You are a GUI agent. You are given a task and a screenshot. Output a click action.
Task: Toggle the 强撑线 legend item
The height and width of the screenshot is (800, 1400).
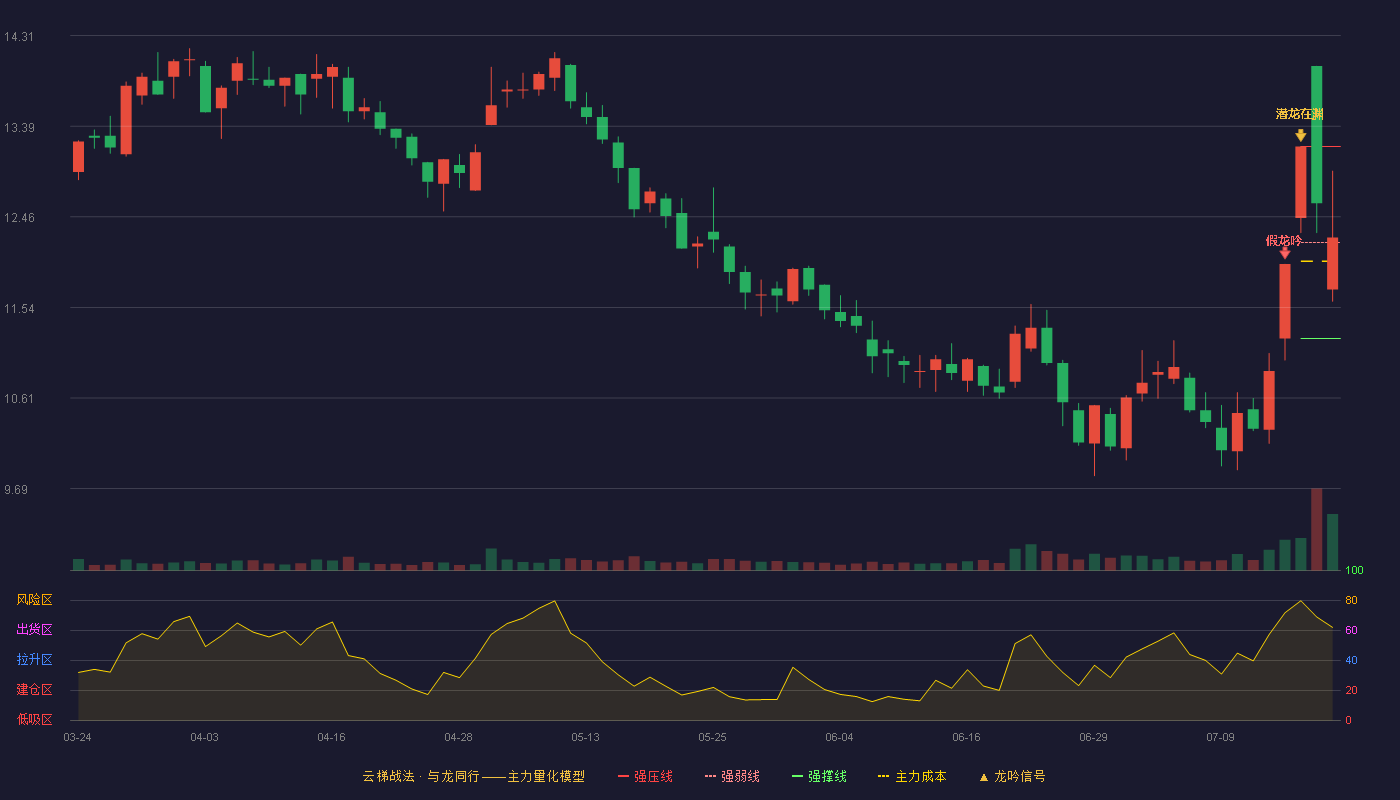819,776
